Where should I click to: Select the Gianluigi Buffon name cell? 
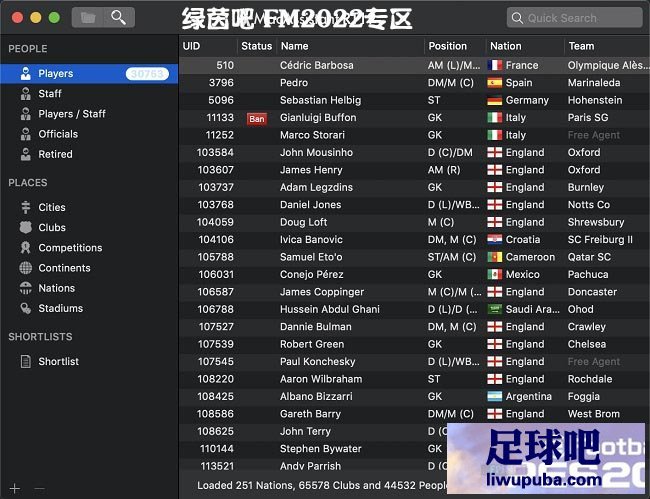(x=318, y=118)
